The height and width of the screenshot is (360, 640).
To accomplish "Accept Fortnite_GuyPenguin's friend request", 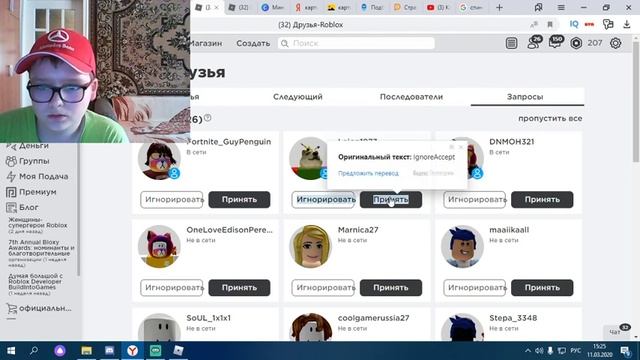I will tap(239, 200).
